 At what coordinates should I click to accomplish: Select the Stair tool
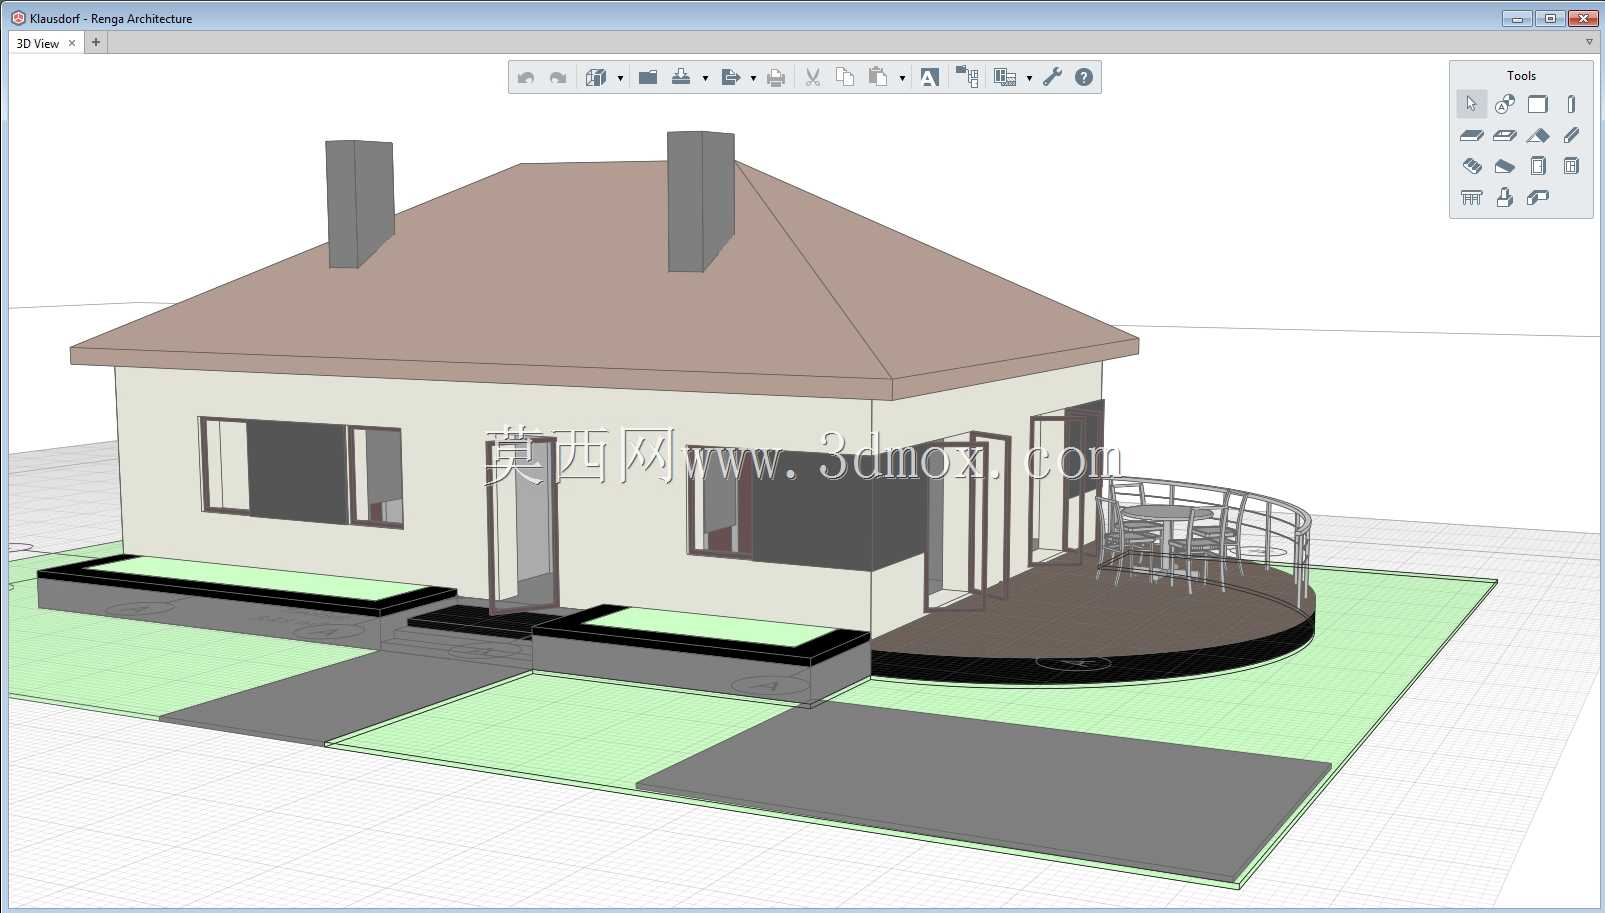tap(1471, 166)
